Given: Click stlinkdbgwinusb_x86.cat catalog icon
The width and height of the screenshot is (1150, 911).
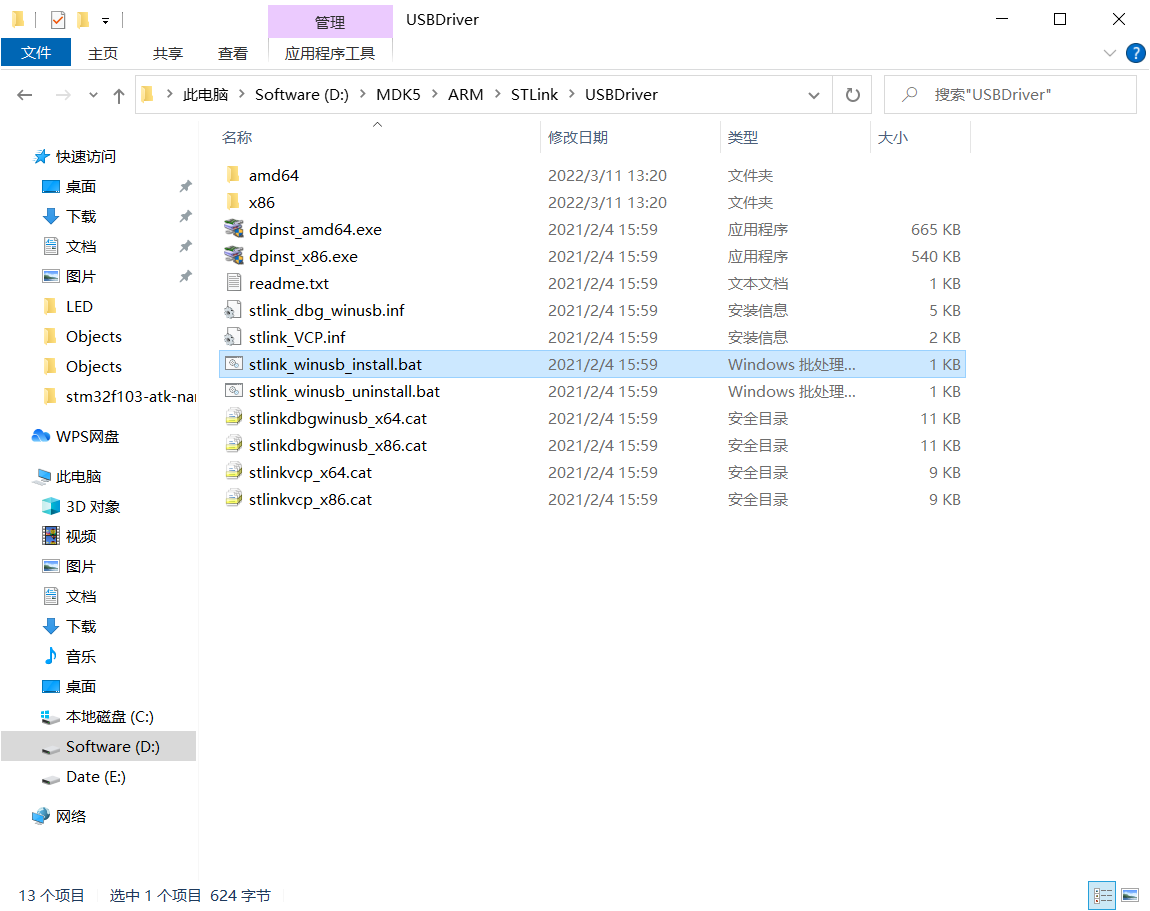Looking at the screenshot, I should coord(233,445).
